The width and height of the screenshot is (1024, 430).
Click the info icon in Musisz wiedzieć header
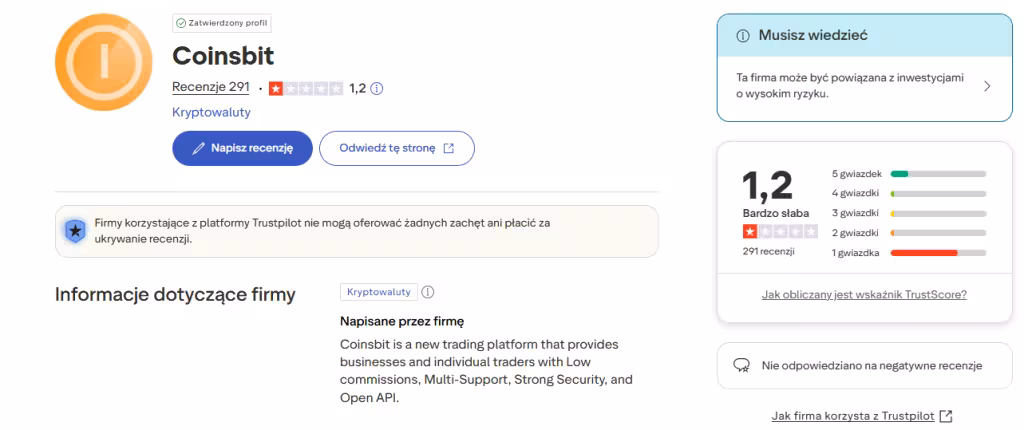tap(743, 36)
